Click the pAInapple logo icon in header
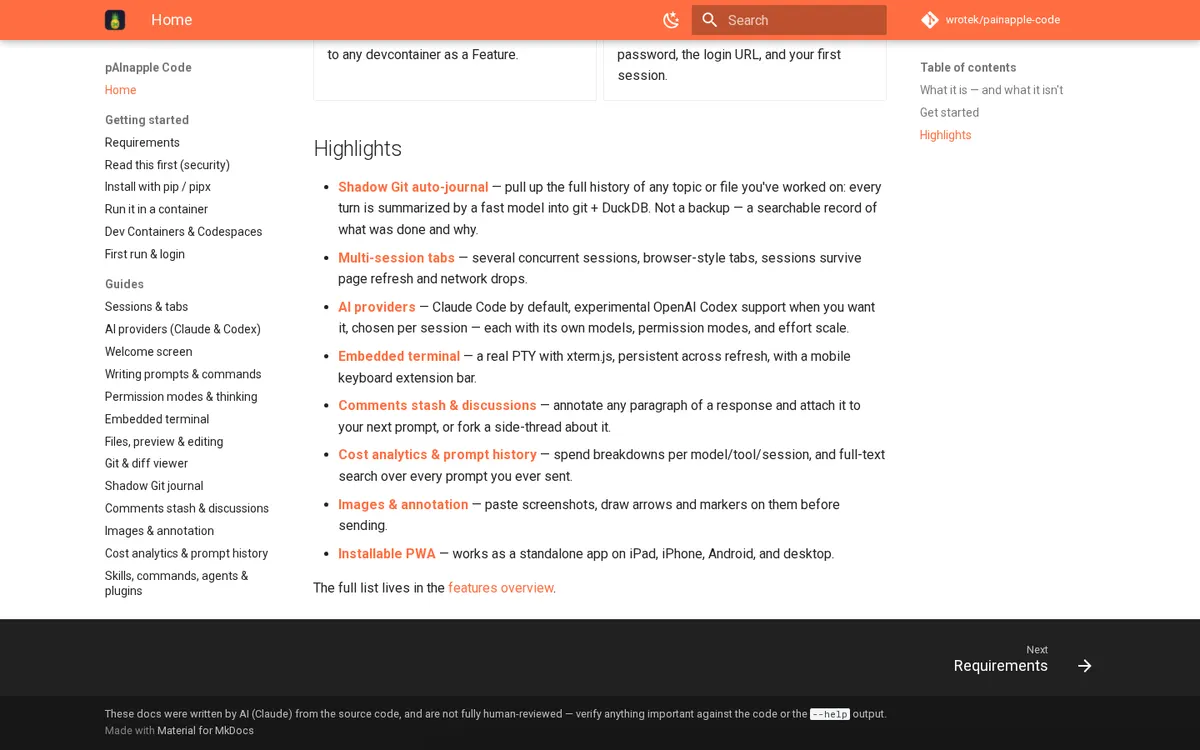This screenshot has width=1200, height=750. pos(115,20)
